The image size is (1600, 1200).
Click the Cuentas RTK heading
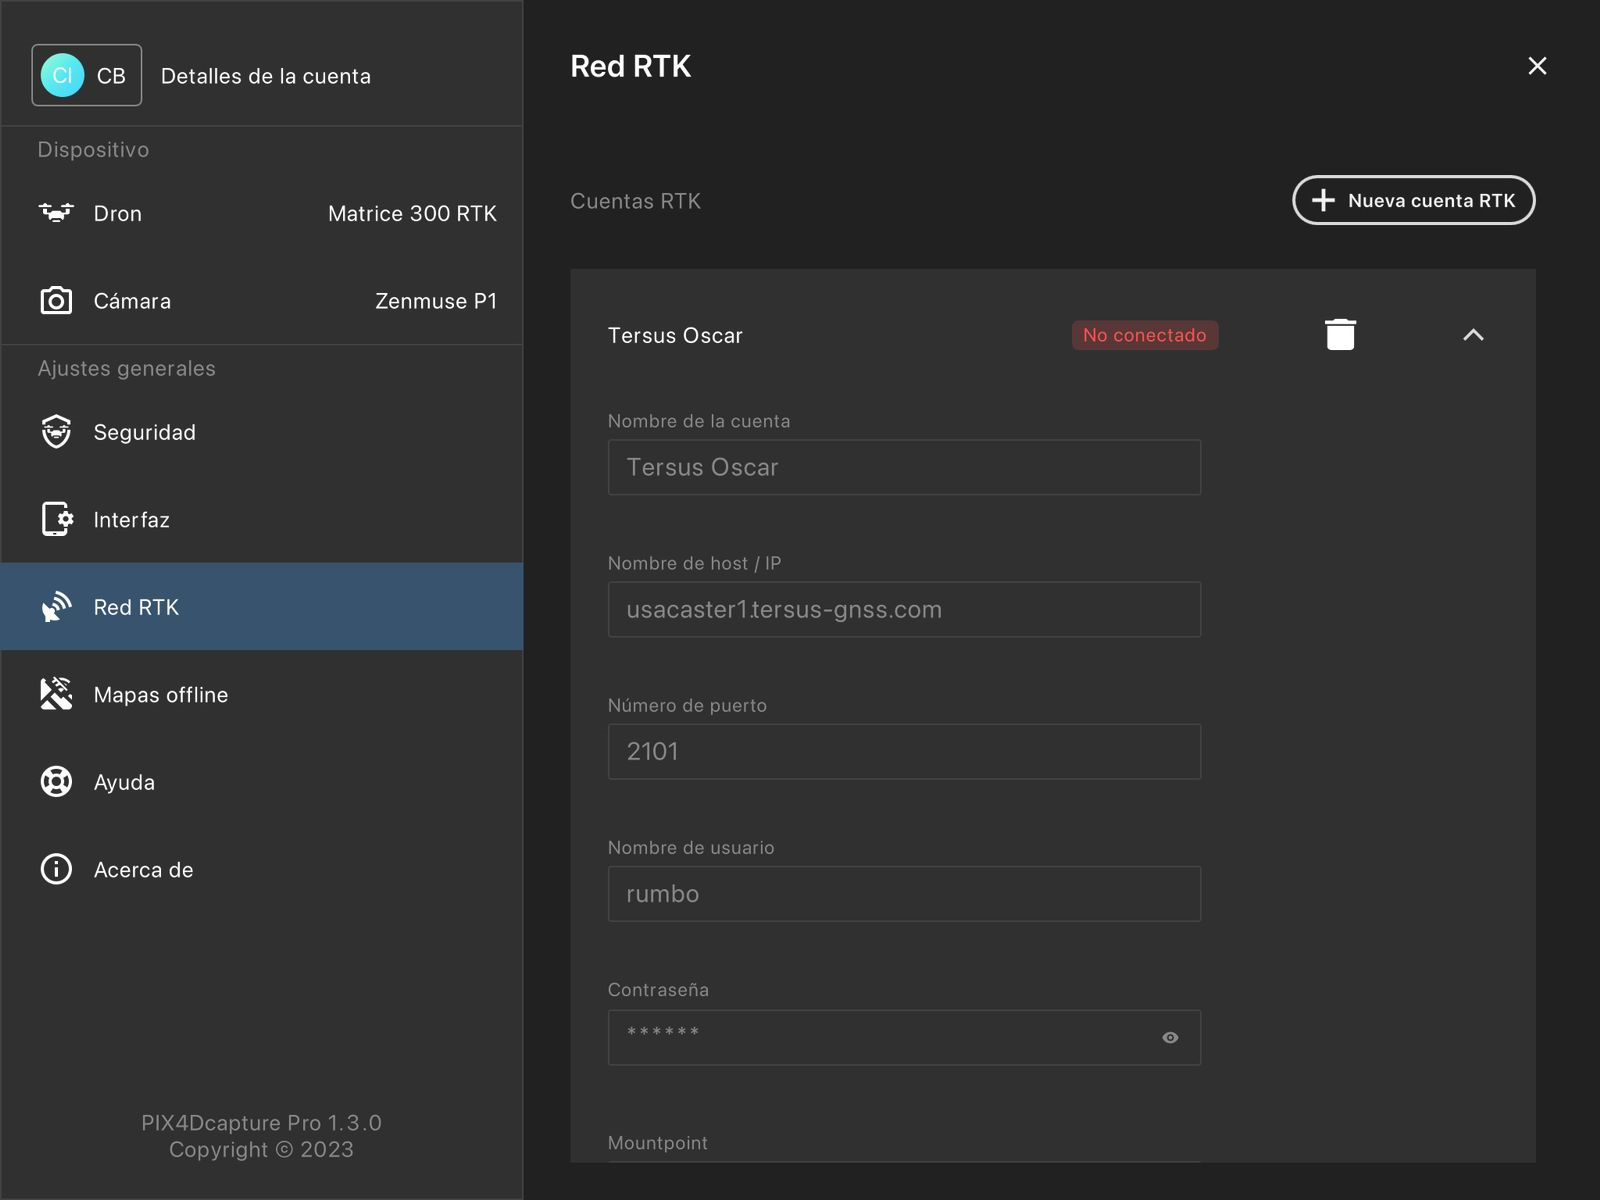[635, 201]
